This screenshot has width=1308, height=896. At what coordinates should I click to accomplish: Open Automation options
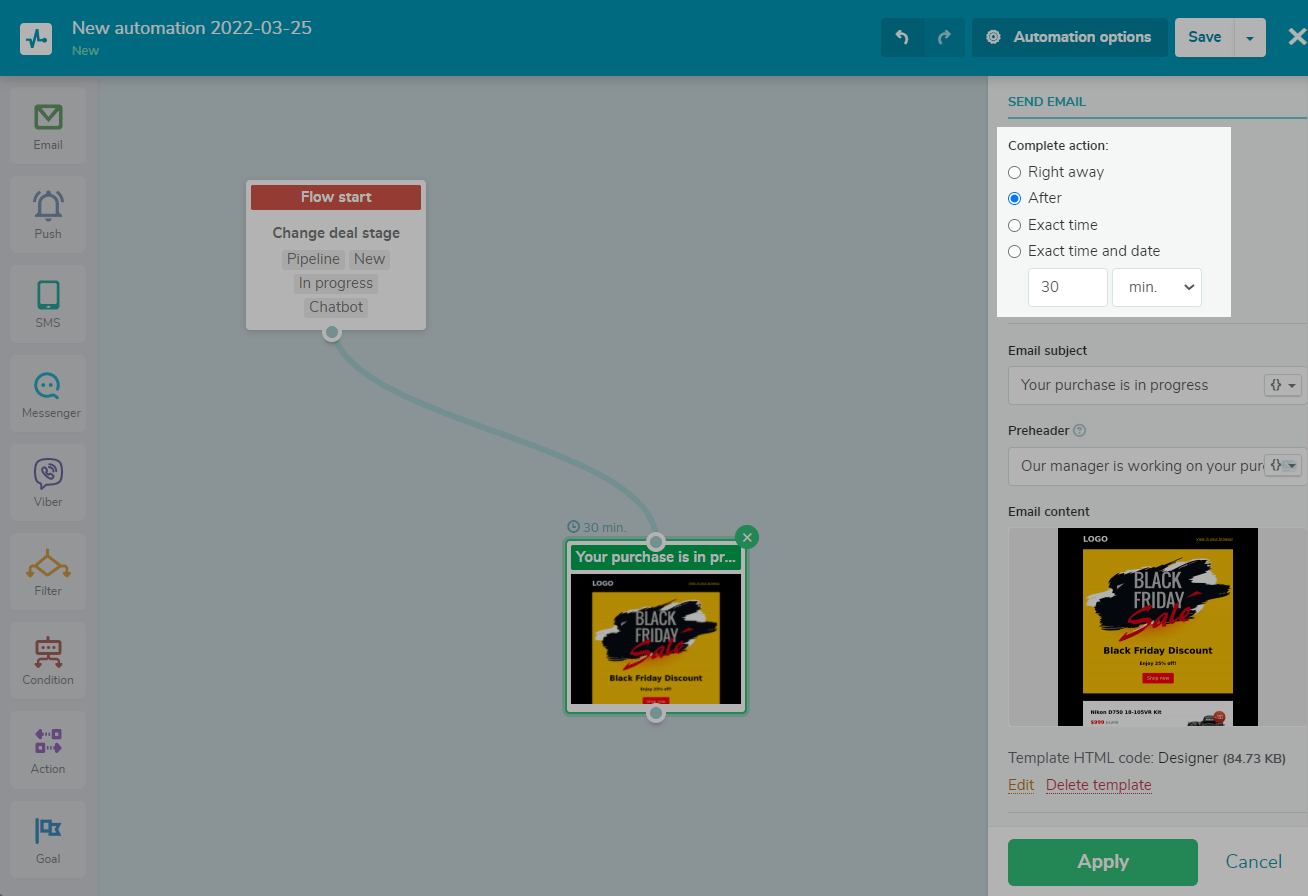(x=1069, y=37)
